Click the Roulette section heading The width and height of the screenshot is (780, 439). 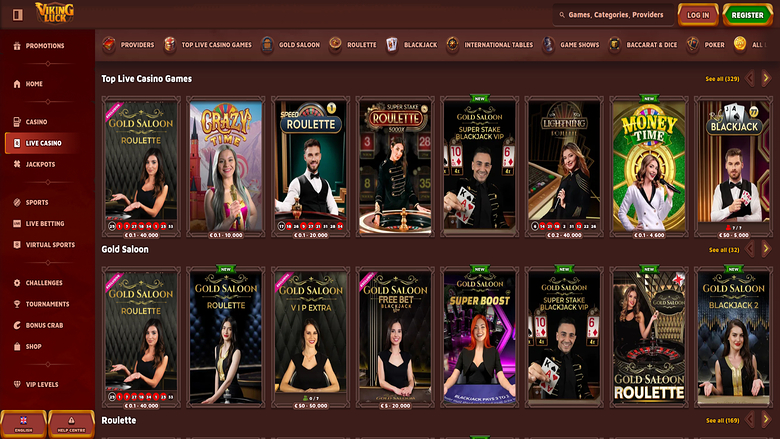pyautogui.click(x=119, y=421)
